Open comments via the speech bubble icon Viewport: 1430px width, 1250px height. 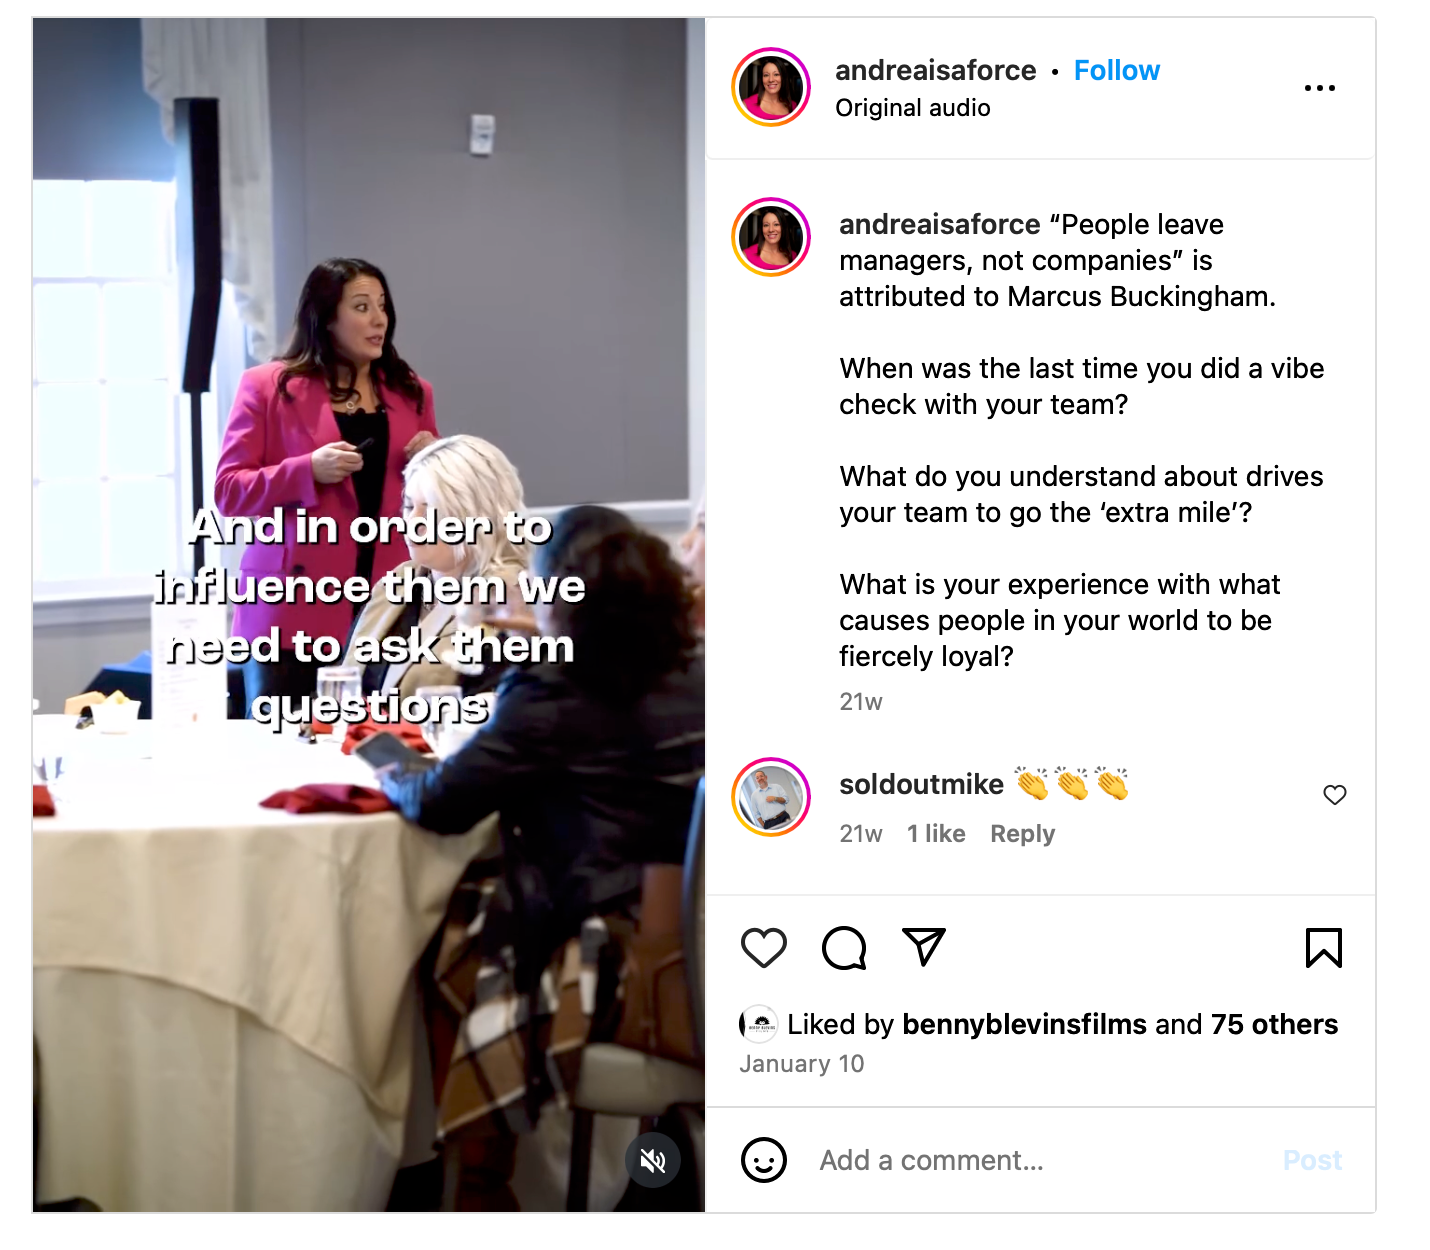click(x=844, y=948)
